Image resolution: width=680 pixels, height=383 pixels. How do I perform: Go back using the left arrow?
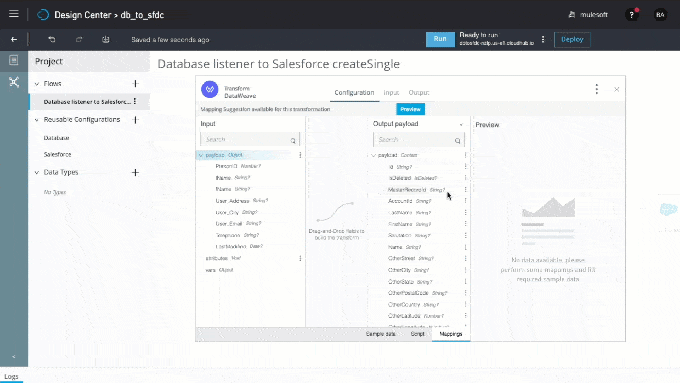[x=14, y=39]
